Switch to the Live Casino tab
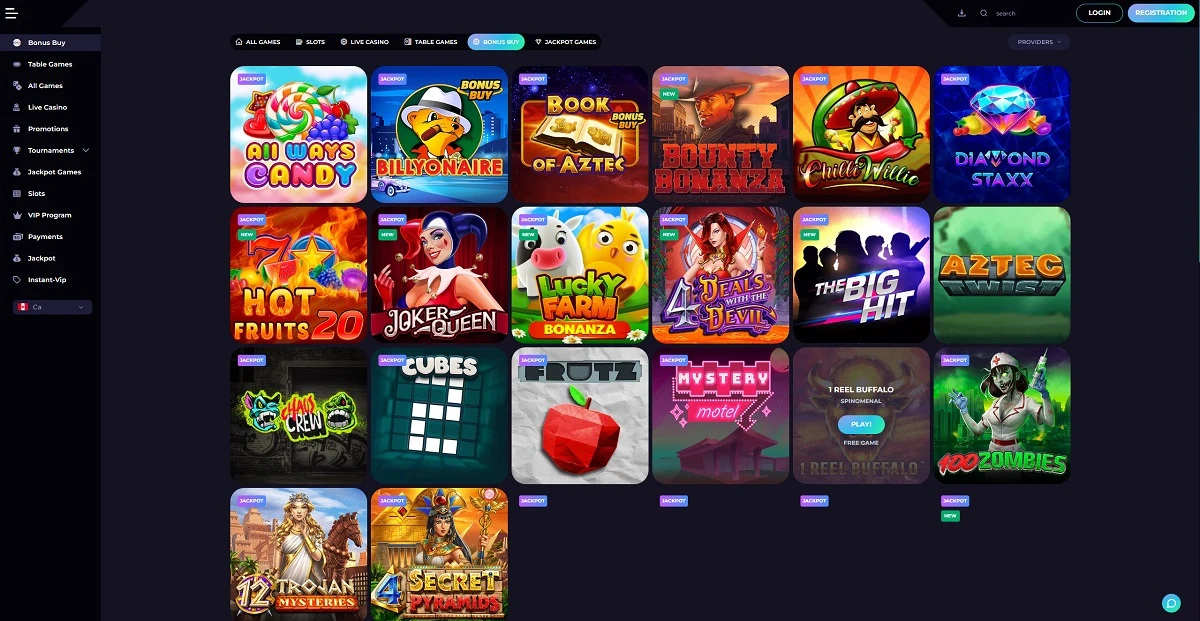Image resolution: width=1200 pixels, height=621 pixels. tap(364, 42)
